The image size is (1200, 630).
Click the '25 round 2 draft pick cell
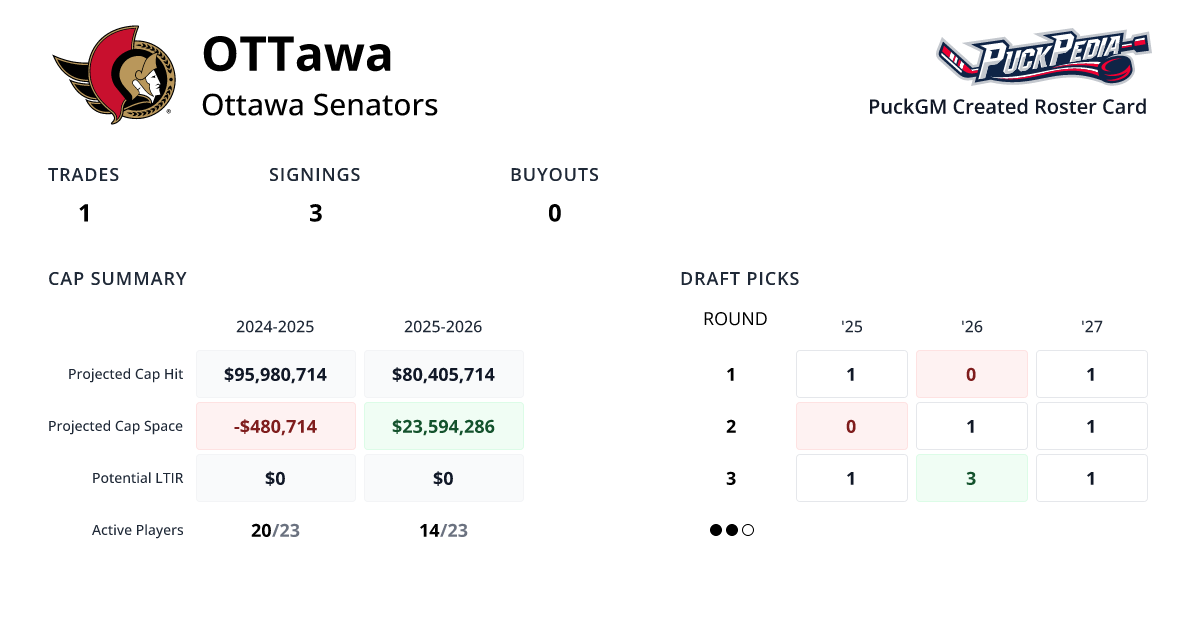pyautogui.click(x=851, y=426)
